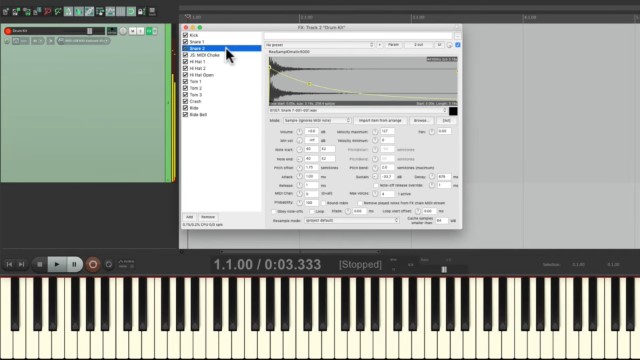Click the Add FX button
The width and height of the screenshot is (640, 360).
pos(189,217)
